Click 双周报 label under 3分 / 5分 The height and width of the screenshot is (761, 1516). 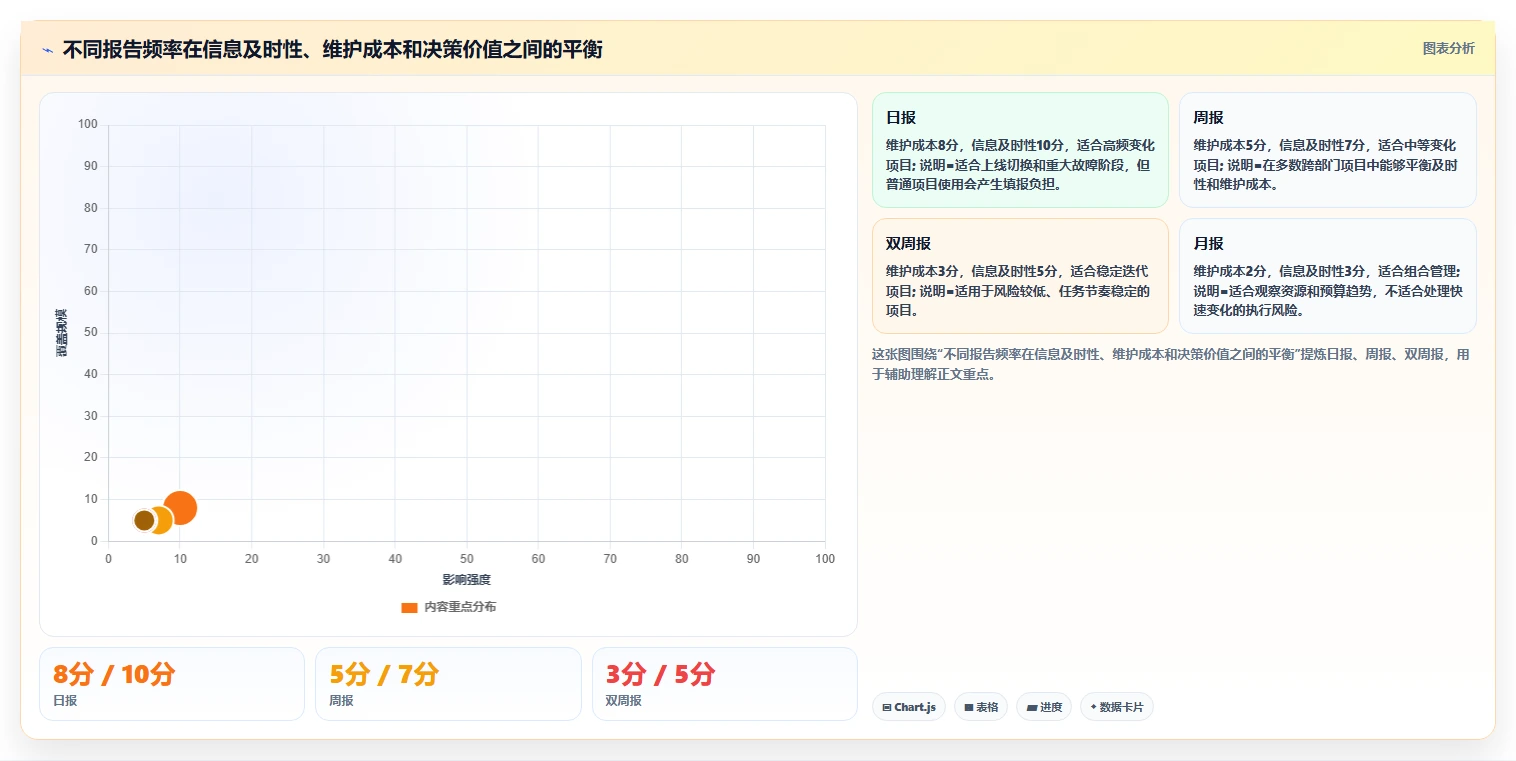(624, 701)
